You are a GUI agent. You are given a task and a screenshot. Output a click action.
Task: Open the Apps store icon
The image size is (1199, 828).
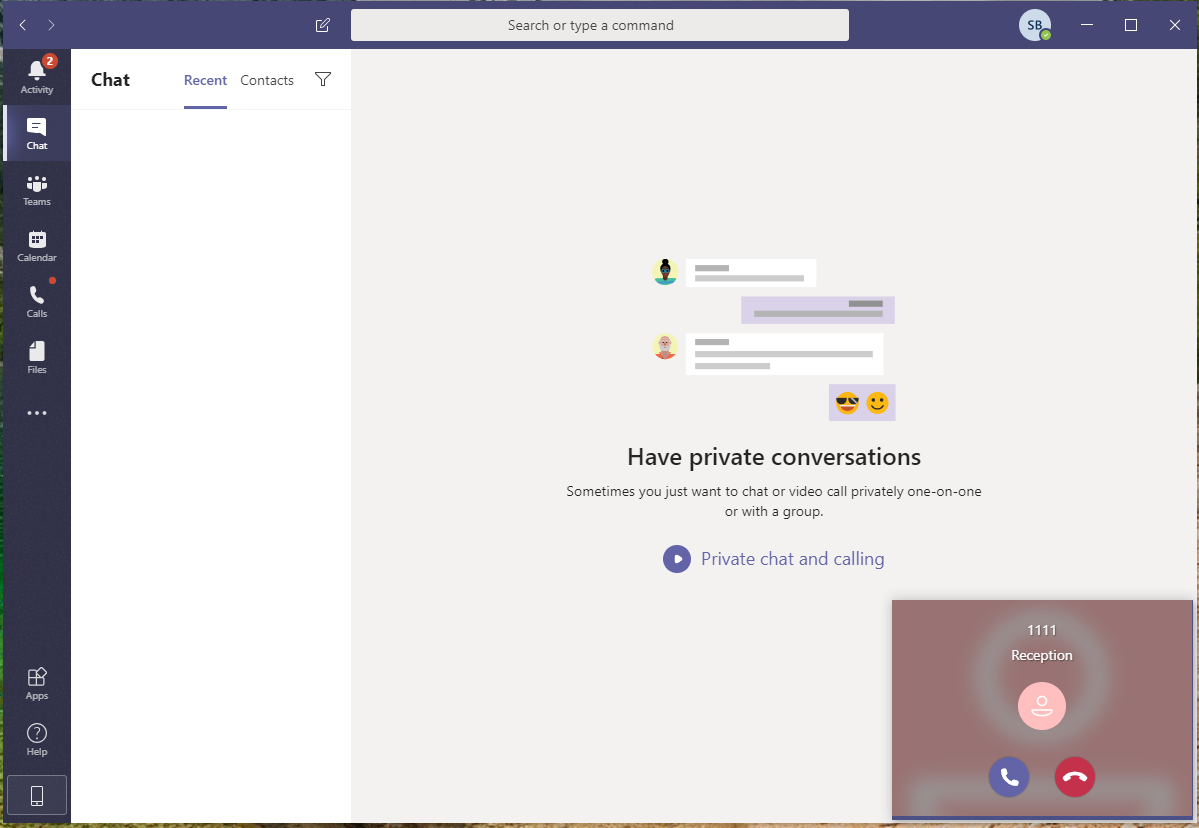(x=37, y=683)
